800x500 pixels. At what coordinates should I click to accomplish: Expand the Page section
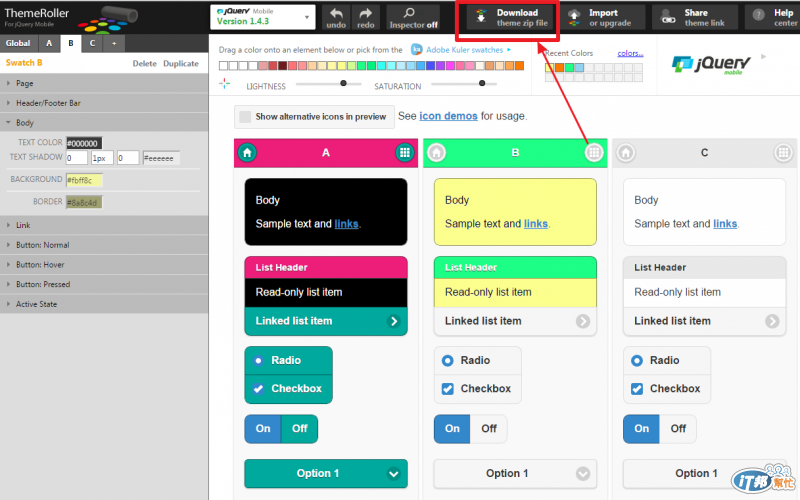pyautogui.click(x=104, y=83)
